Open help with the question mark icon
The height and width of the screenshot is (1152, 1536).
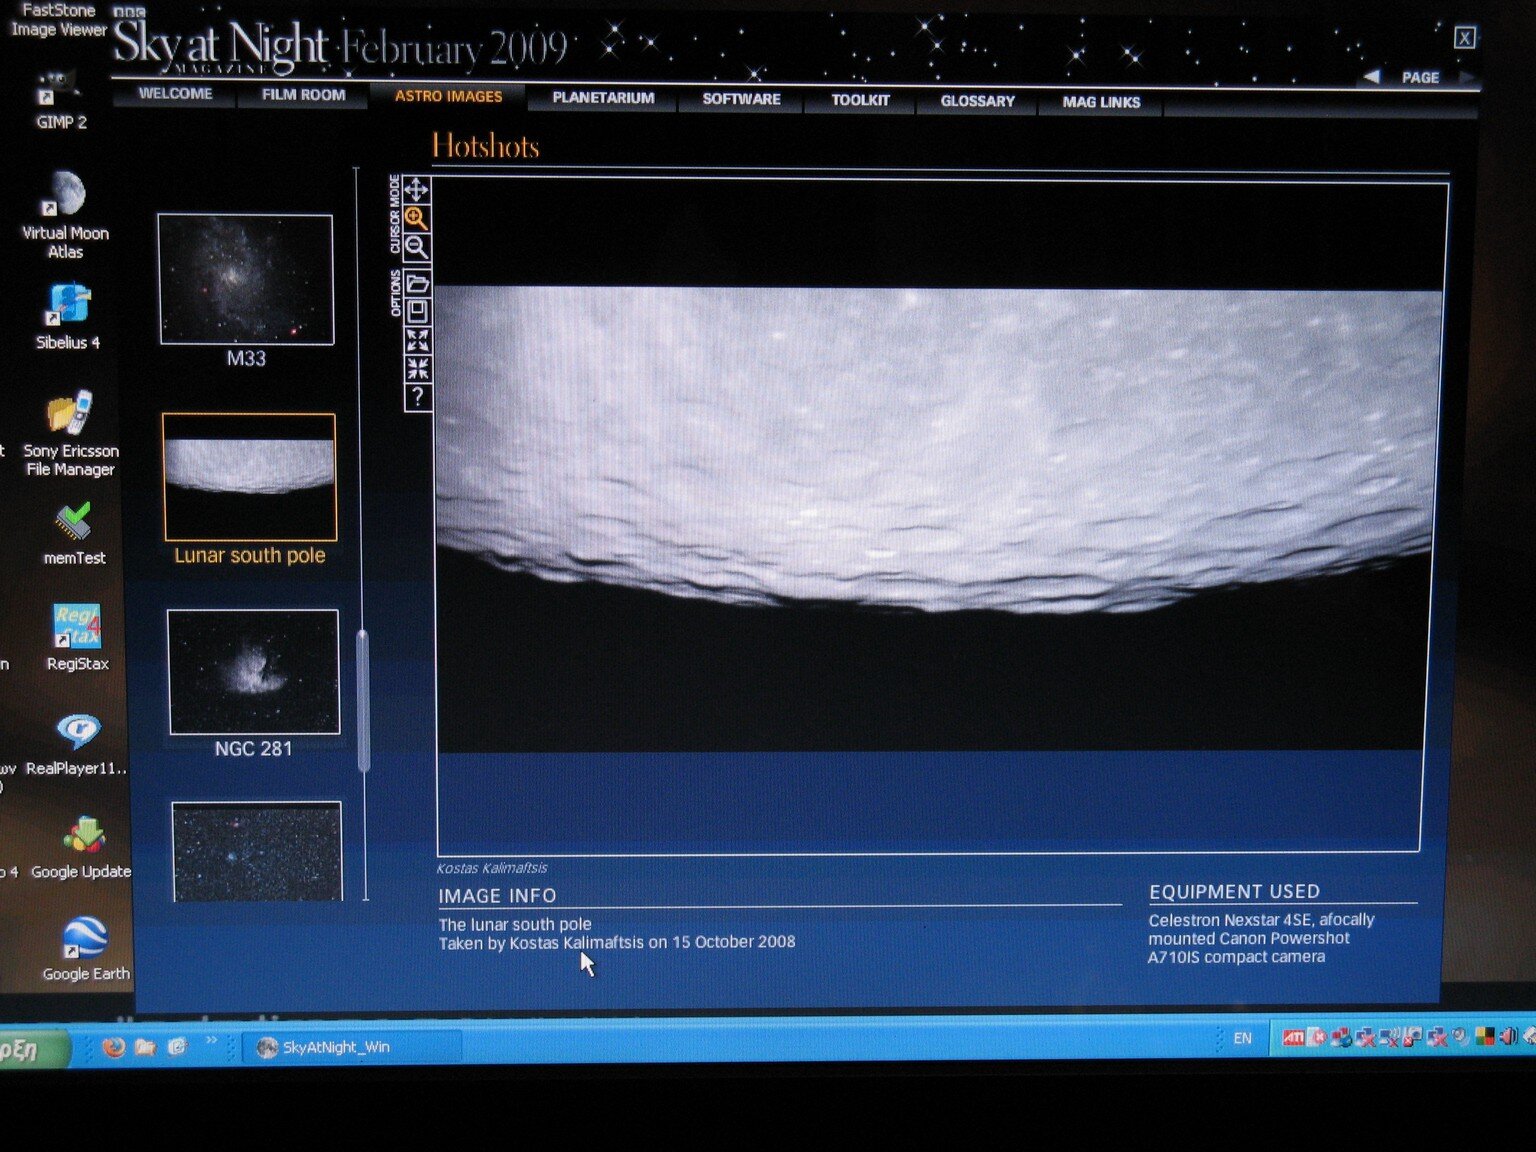(x=417, y=397)
